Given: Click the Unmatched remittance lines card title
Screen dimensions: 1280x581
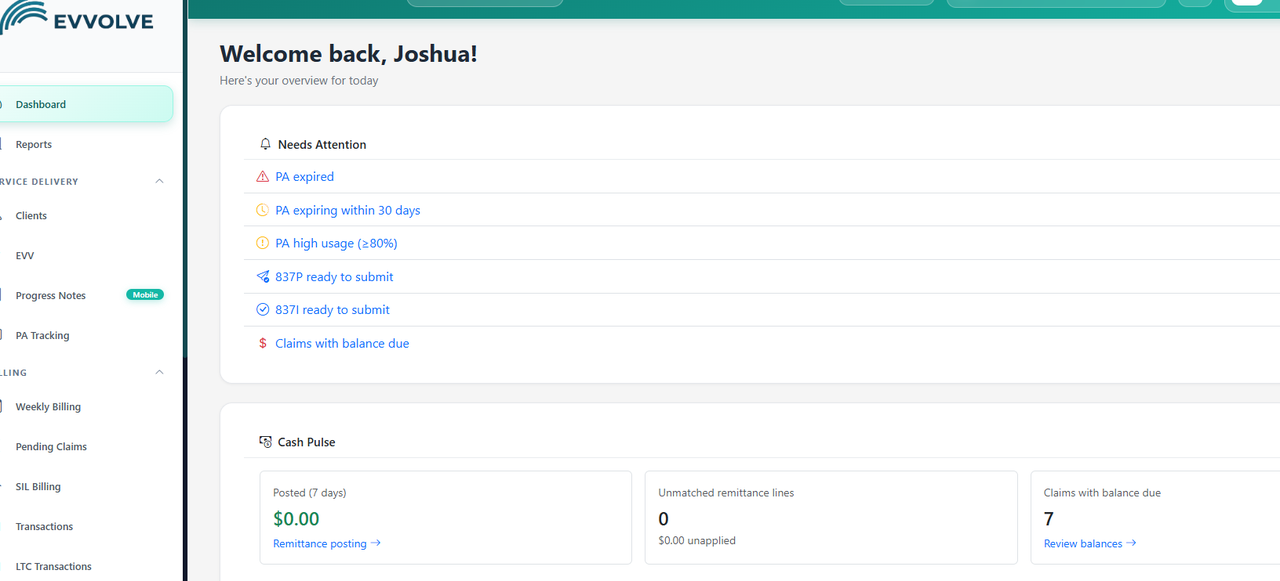Looking at the screenshot, I should click(726, 493).
